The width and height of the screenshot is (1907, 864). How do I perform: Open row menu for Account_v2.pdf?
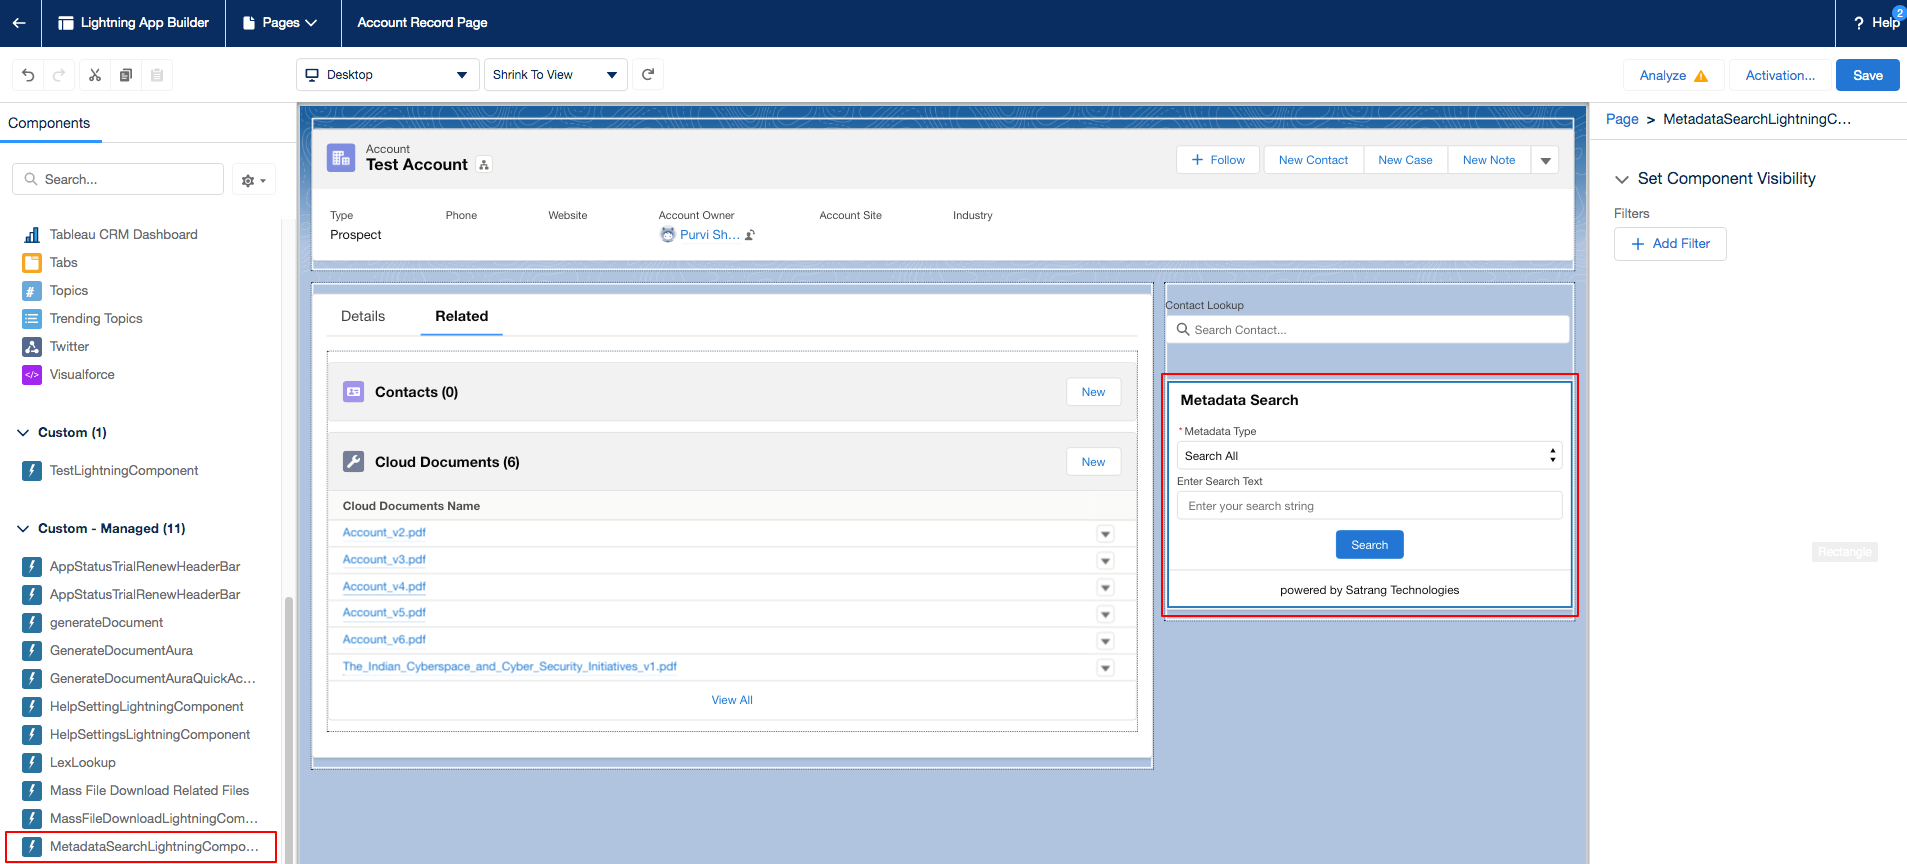pyautogui.click(x=1105, y=534)
